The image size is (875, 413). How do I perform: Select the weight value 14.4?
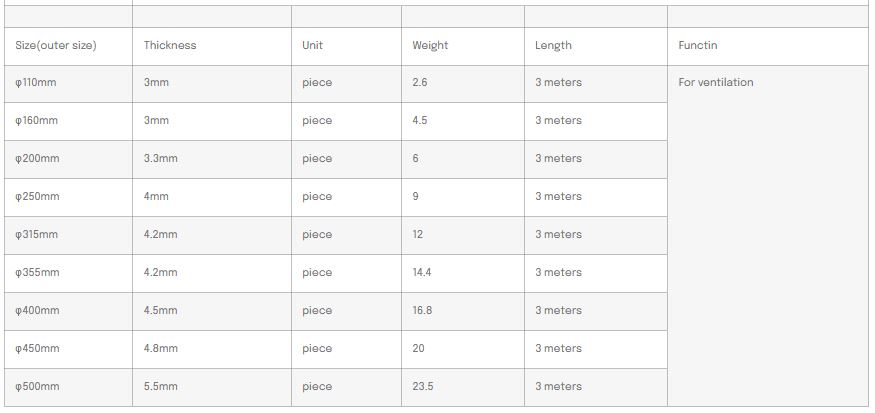pos(422,272)
